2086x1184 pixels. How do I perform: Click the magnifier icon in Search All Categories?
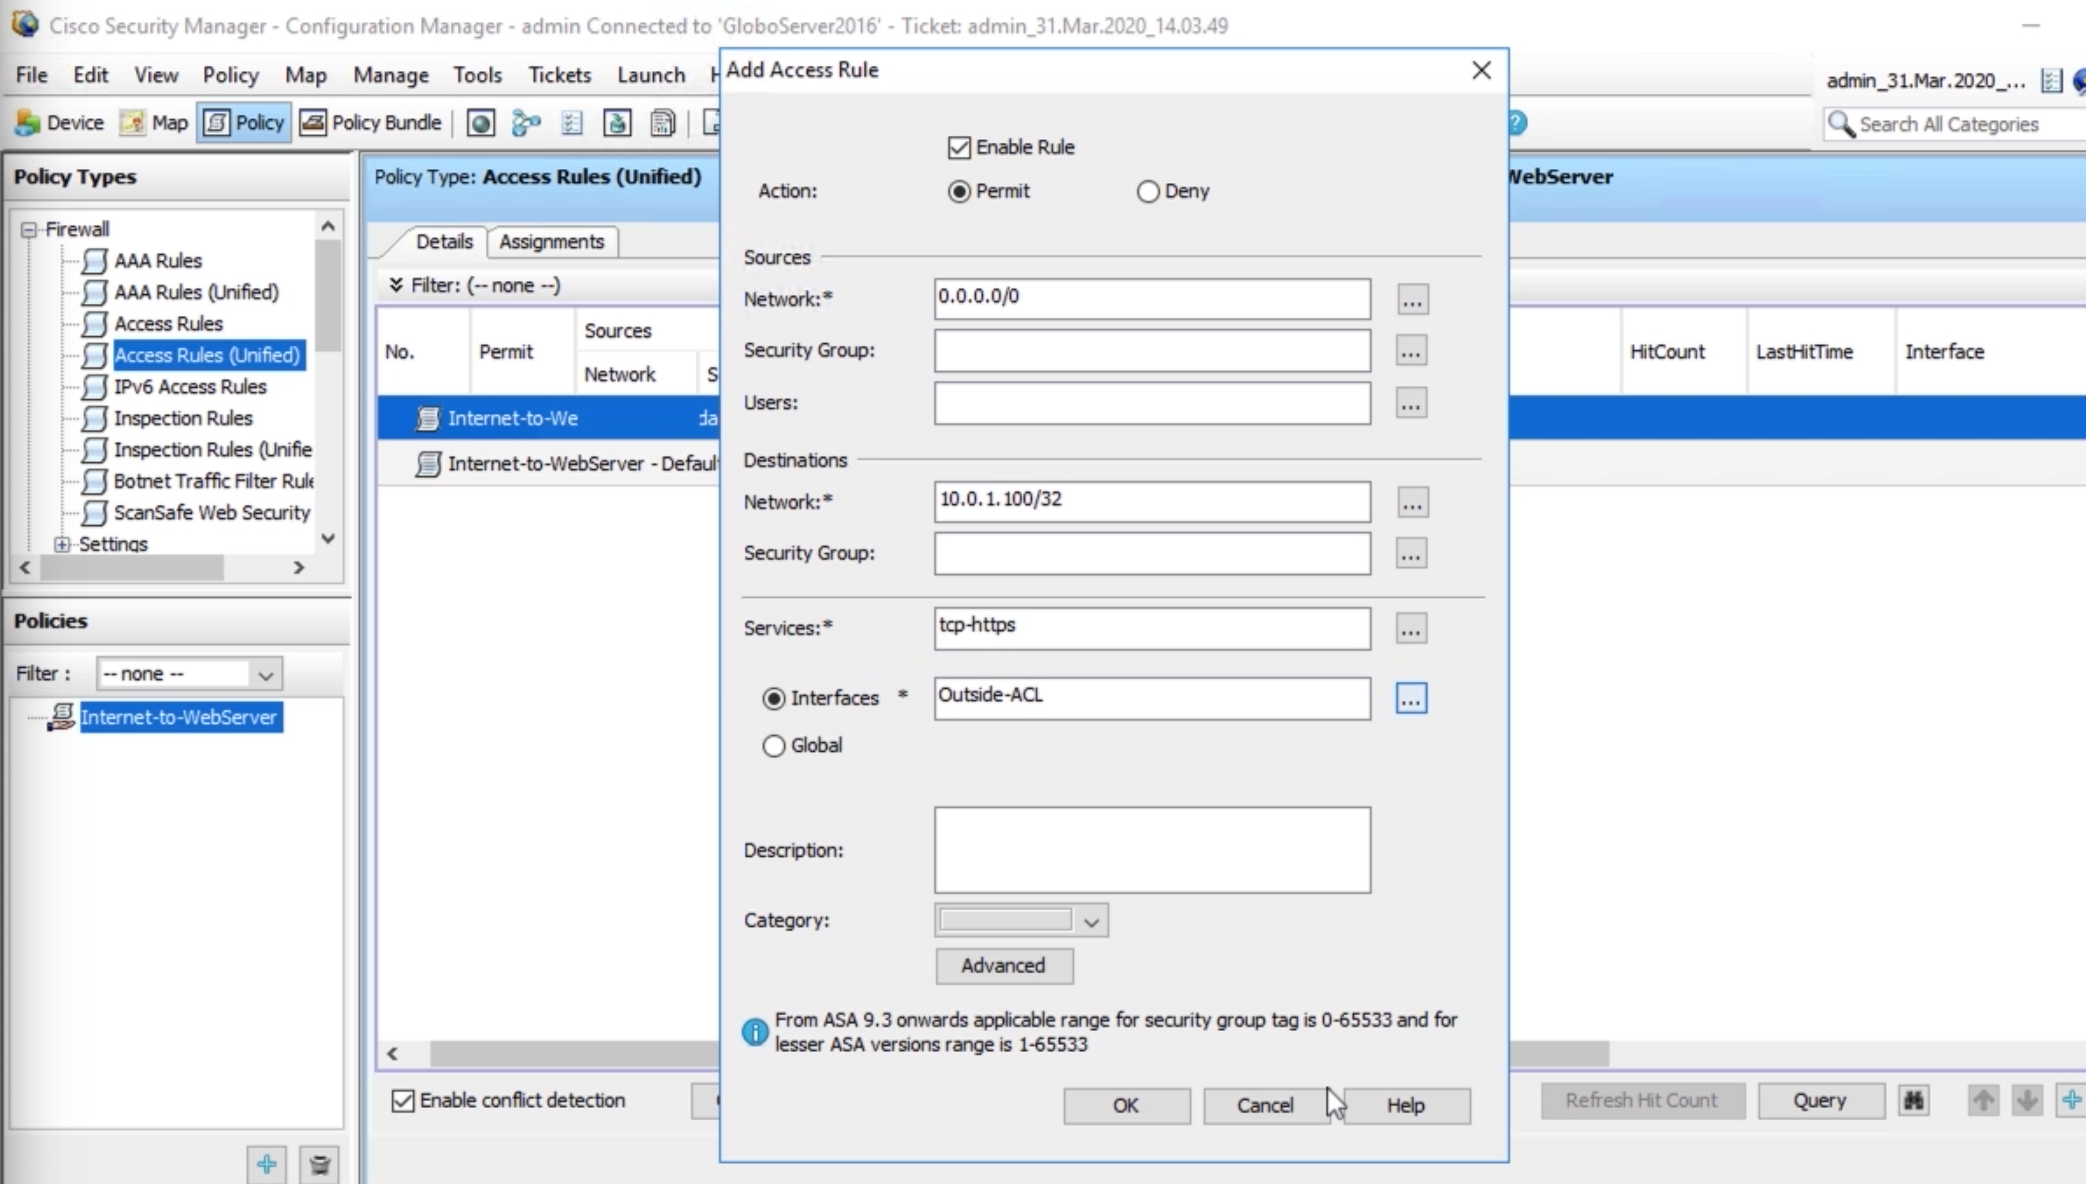[1840, 124]
